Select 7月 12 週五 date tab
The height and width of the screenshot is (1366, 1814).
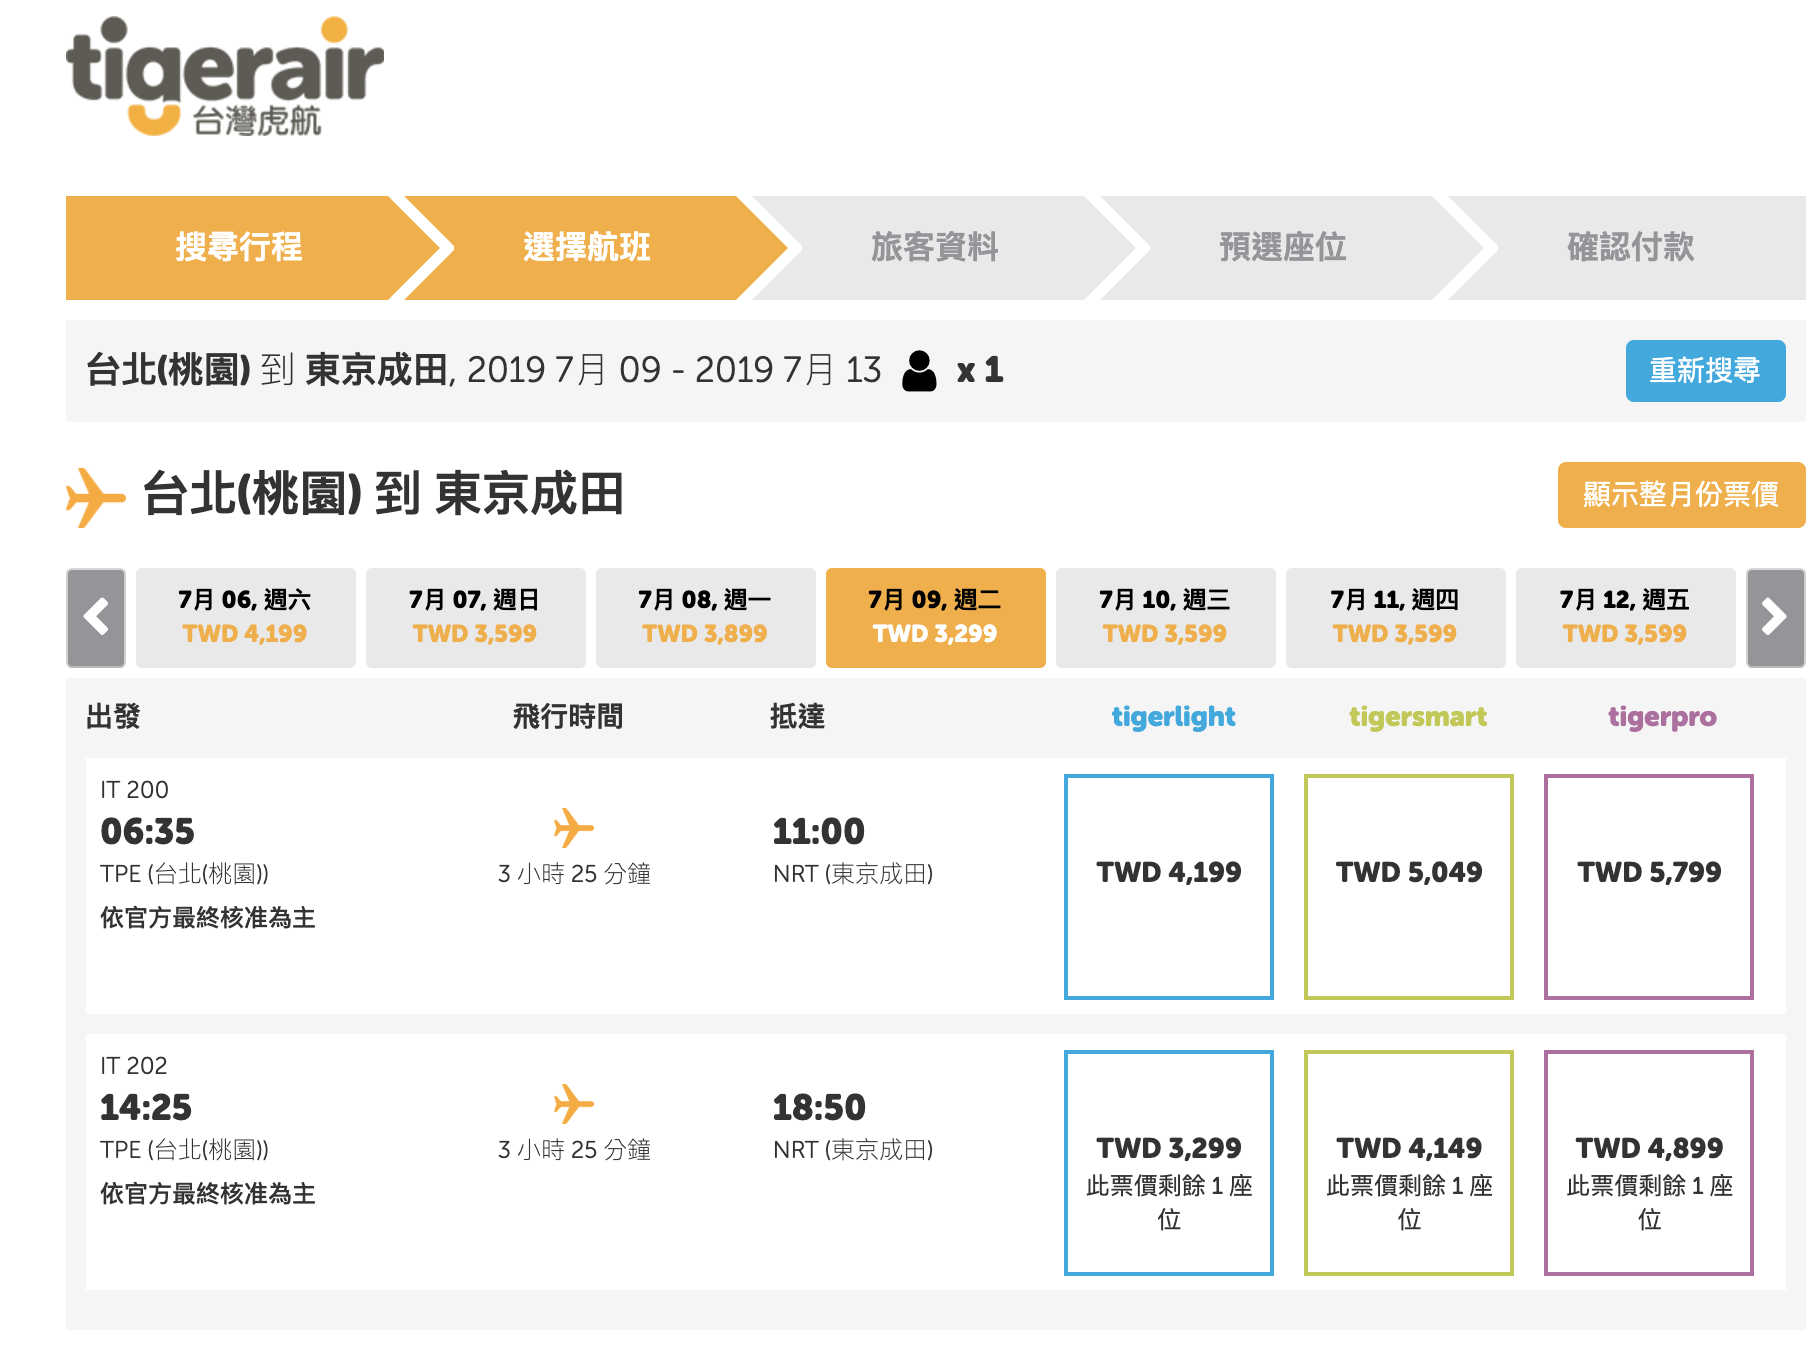pyautogui.click(x=1626, y=618)
